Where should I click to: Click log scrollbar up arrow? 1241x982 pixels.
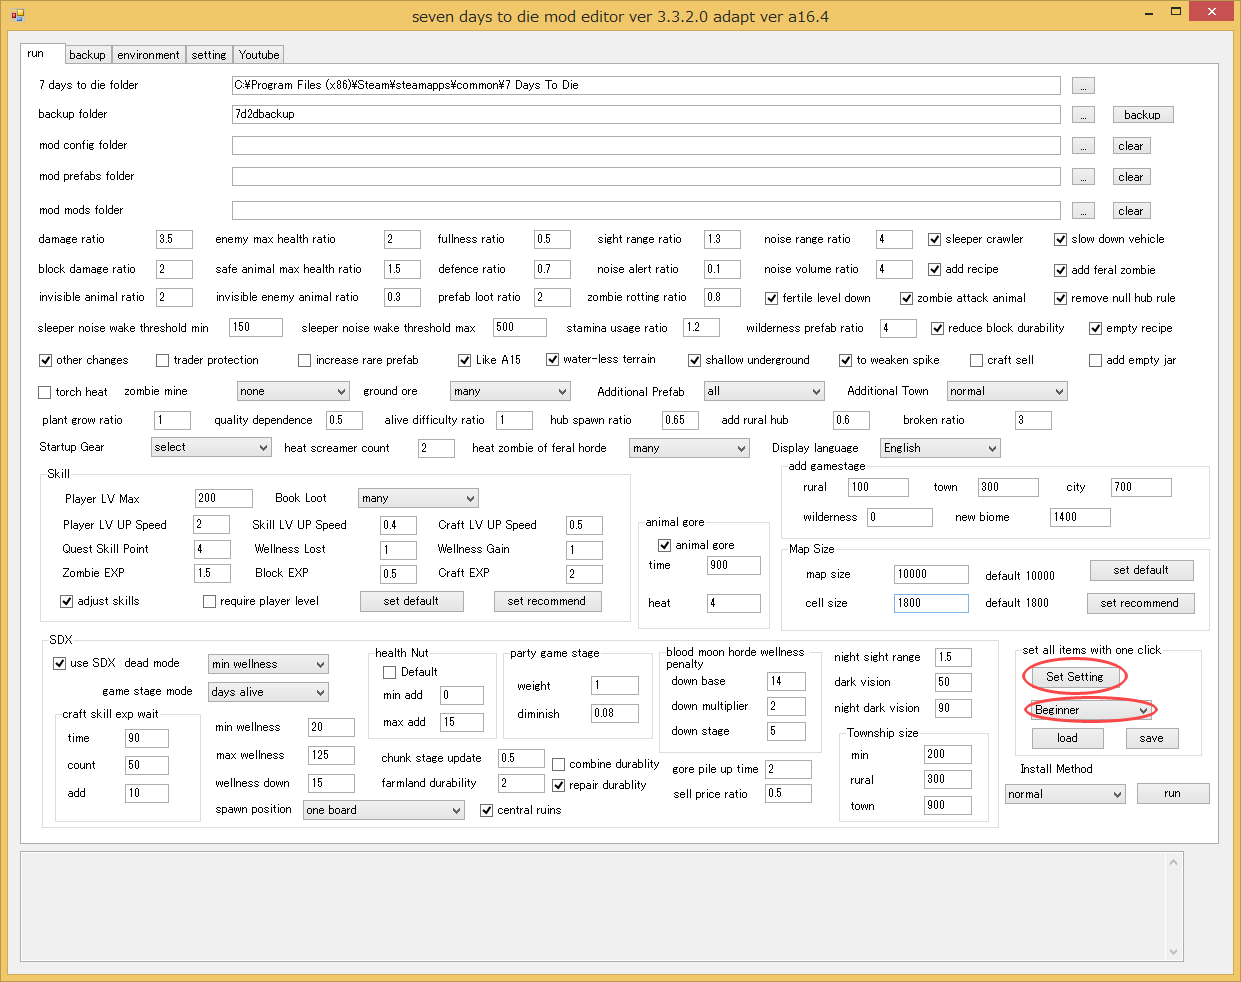tap(1175, 863)
